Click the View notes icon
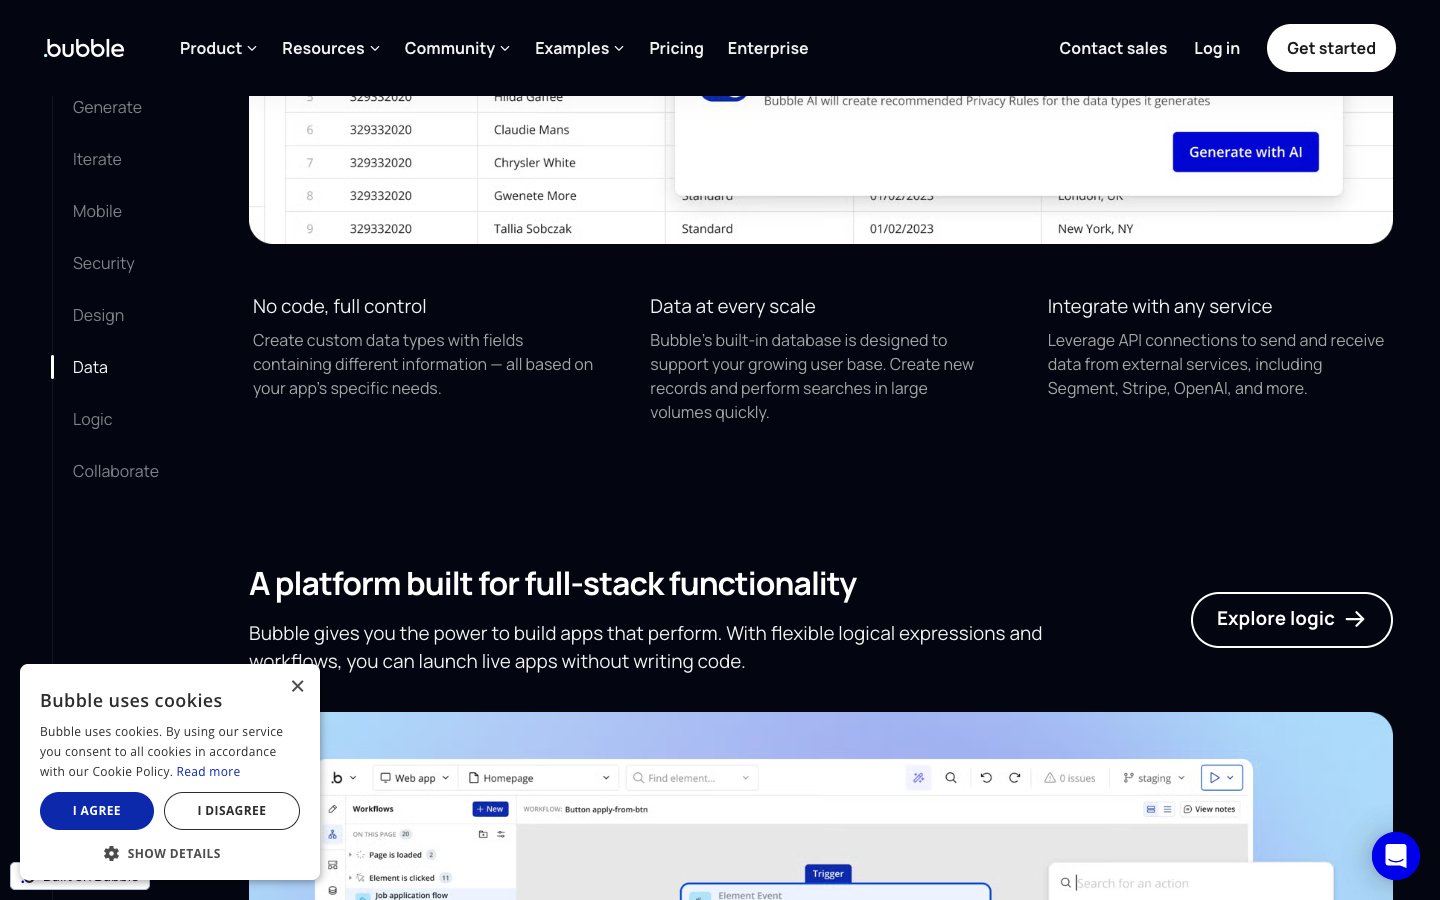 (x=1210, y=809)
